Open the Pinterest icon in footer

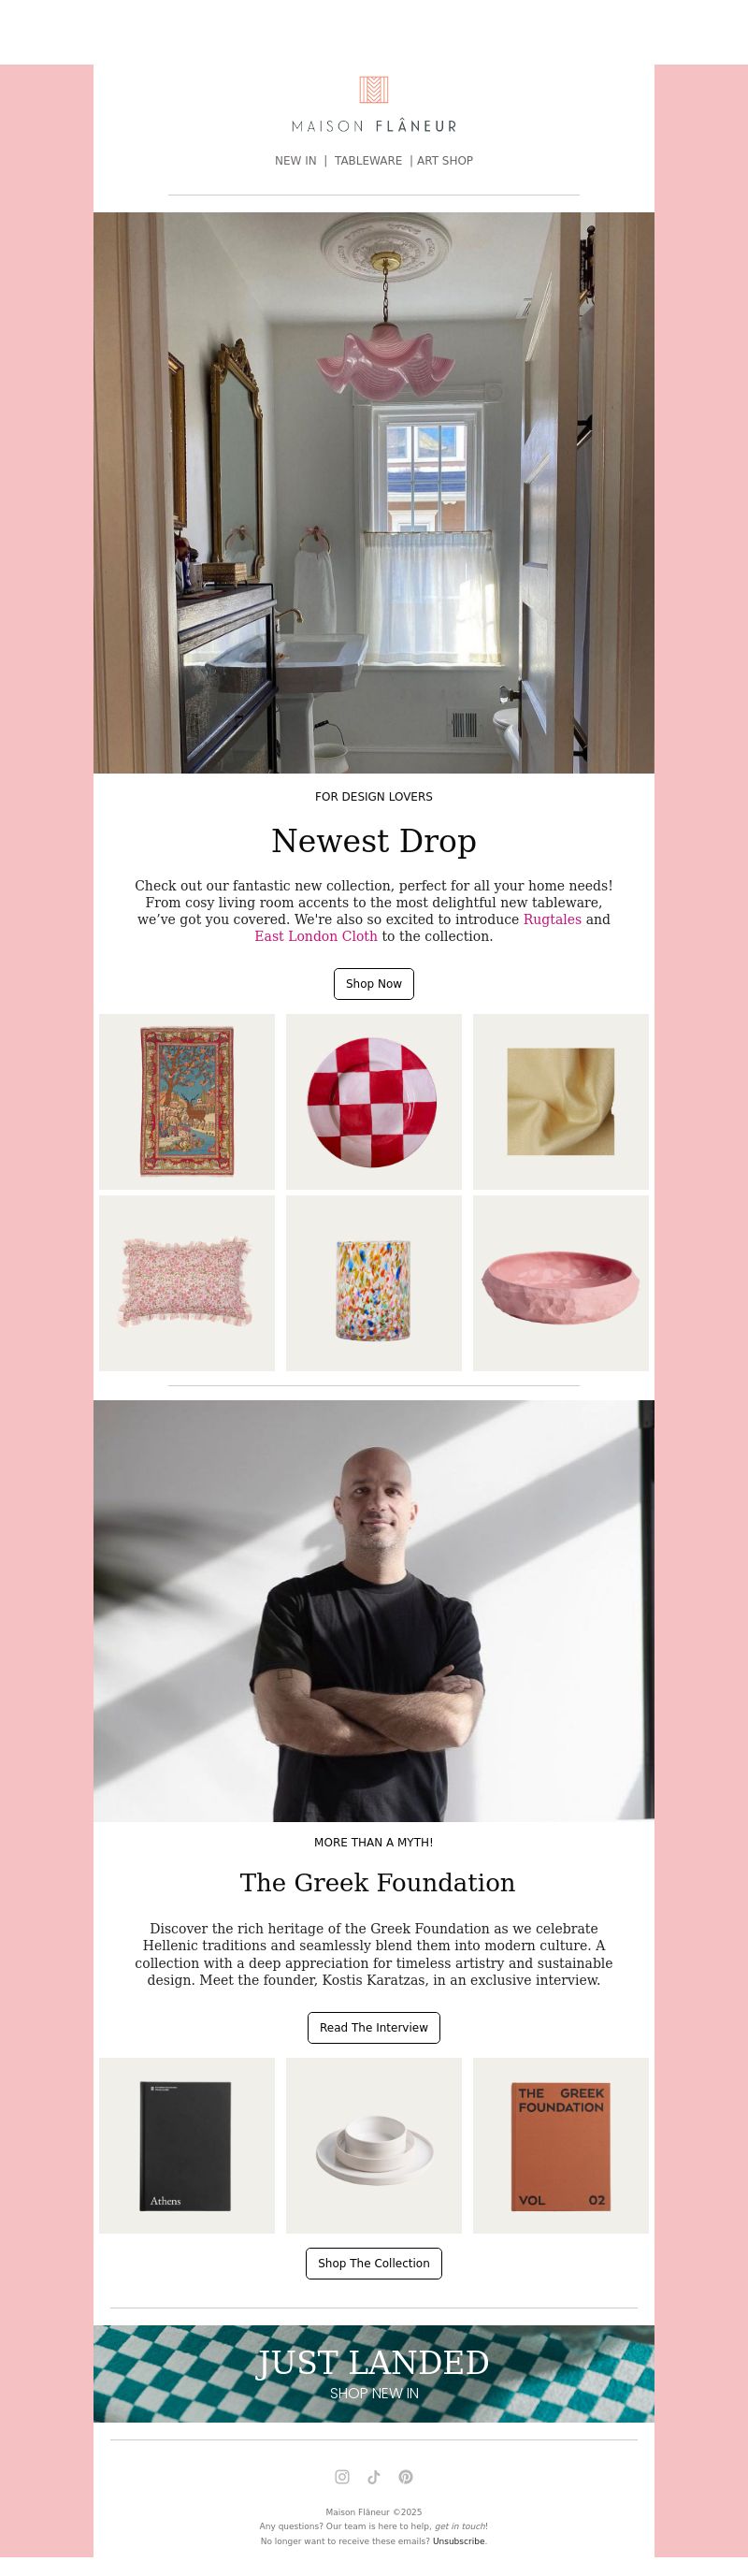tap(406, 2476)
